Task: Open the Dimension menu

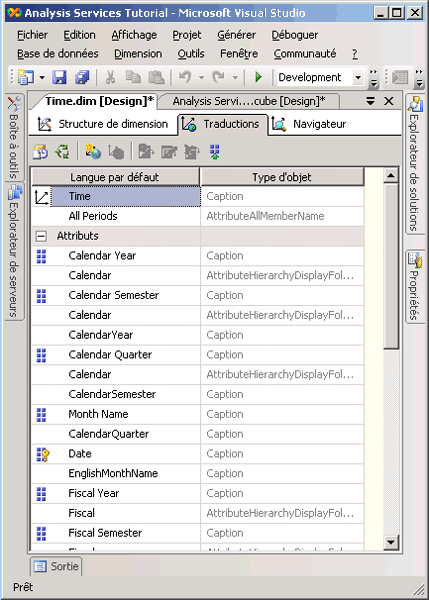Action: pyautogui.click(x=138, y=54)
